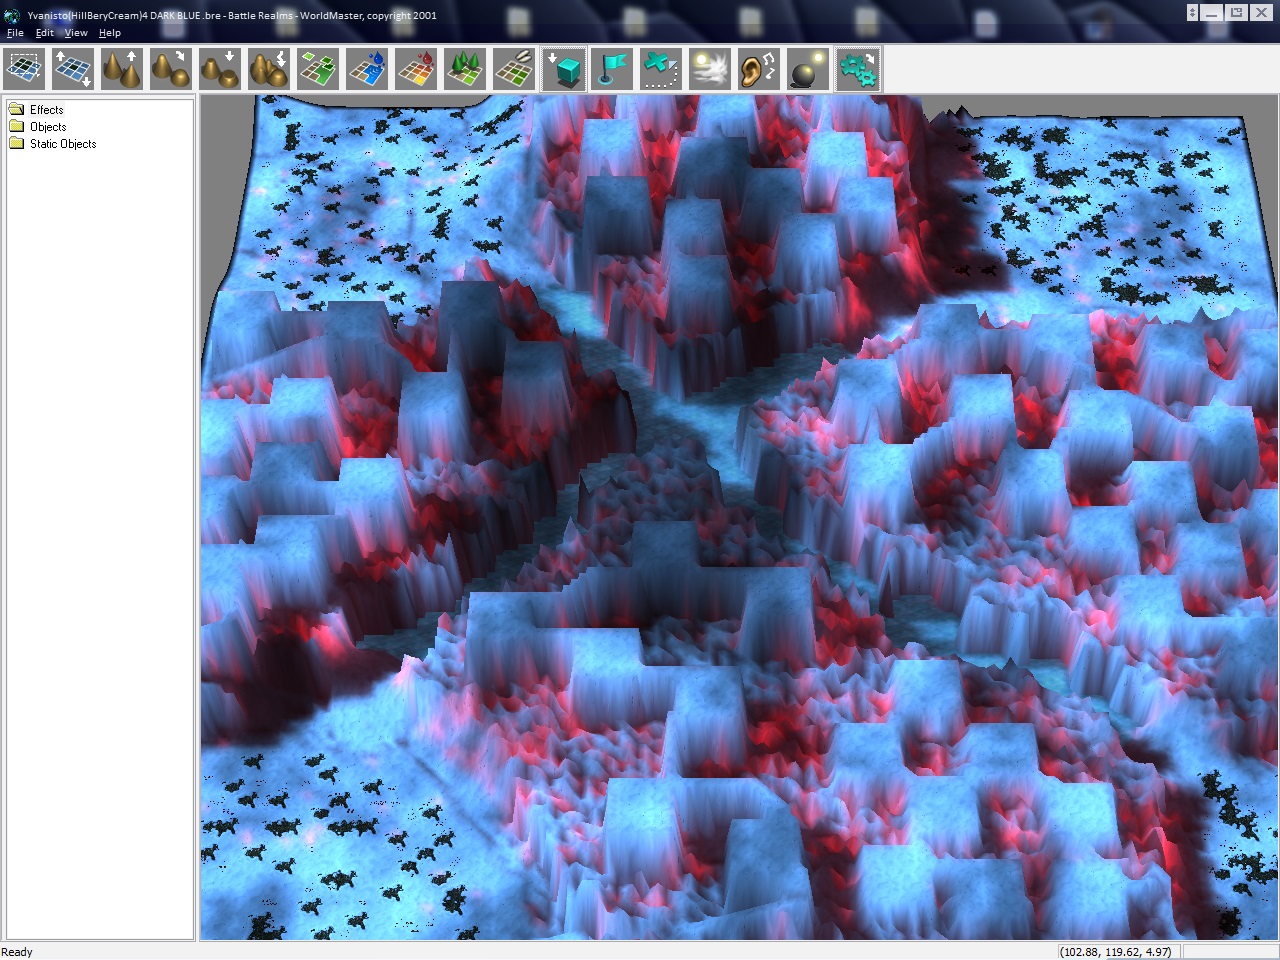
Task: Toggle the place object cube tool
Action: pos(564,70)
